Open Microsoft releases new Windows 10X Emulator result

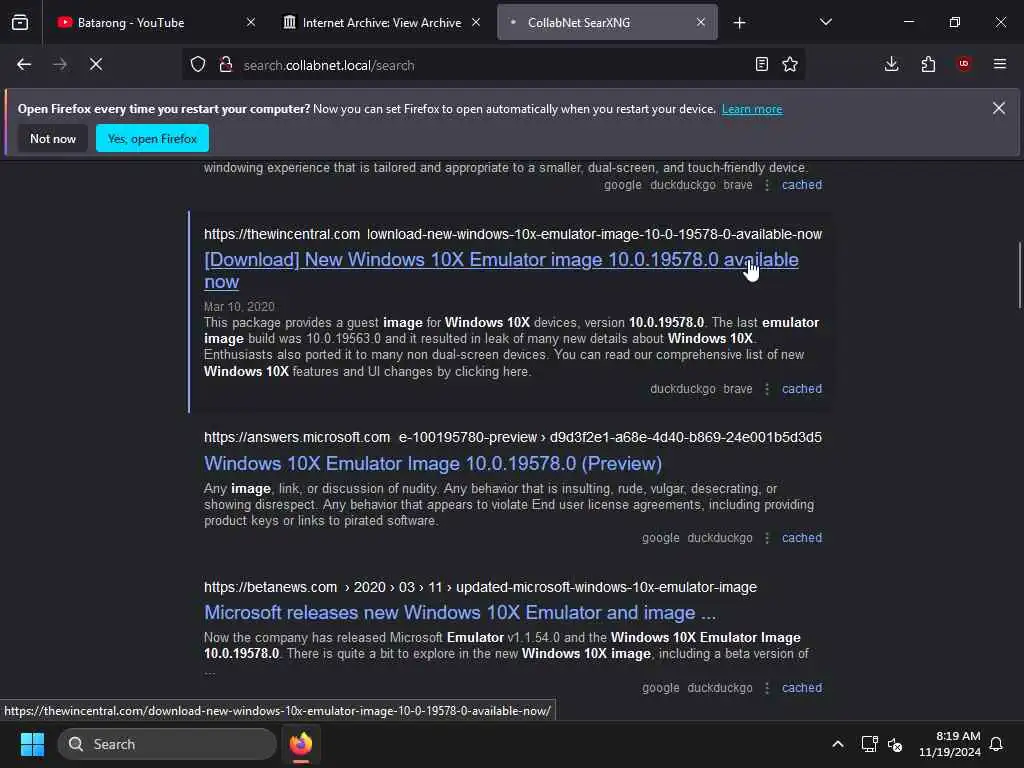tap(460, 613)
